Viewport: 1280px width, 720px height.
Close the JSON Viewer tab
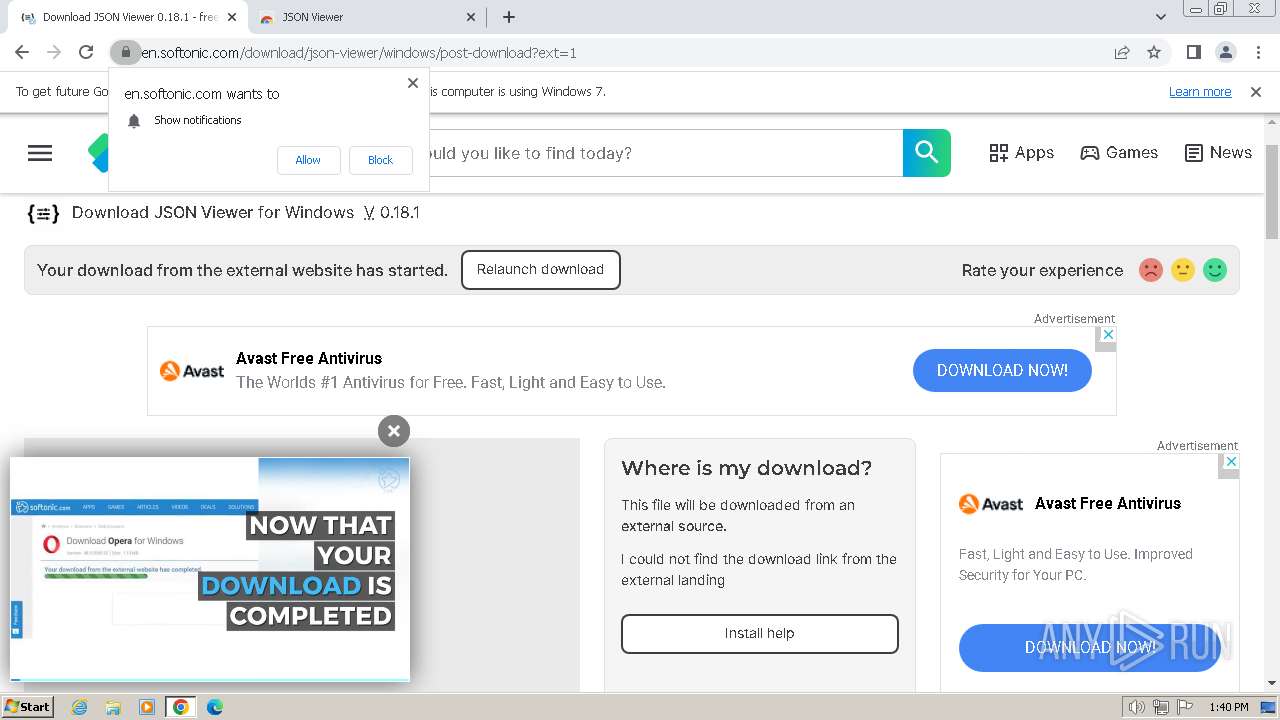(x=472, y=17)
